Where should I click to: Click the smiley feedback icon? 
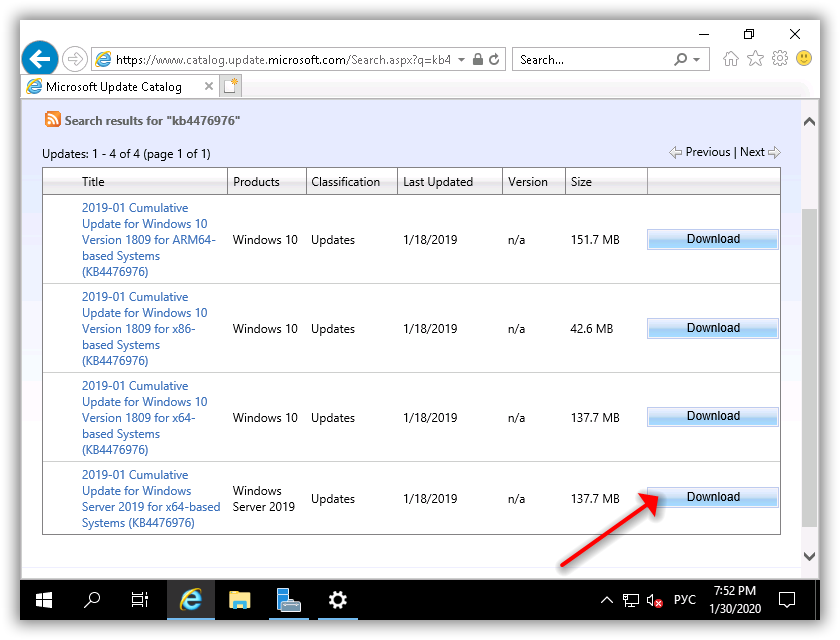tap(804, 58)
